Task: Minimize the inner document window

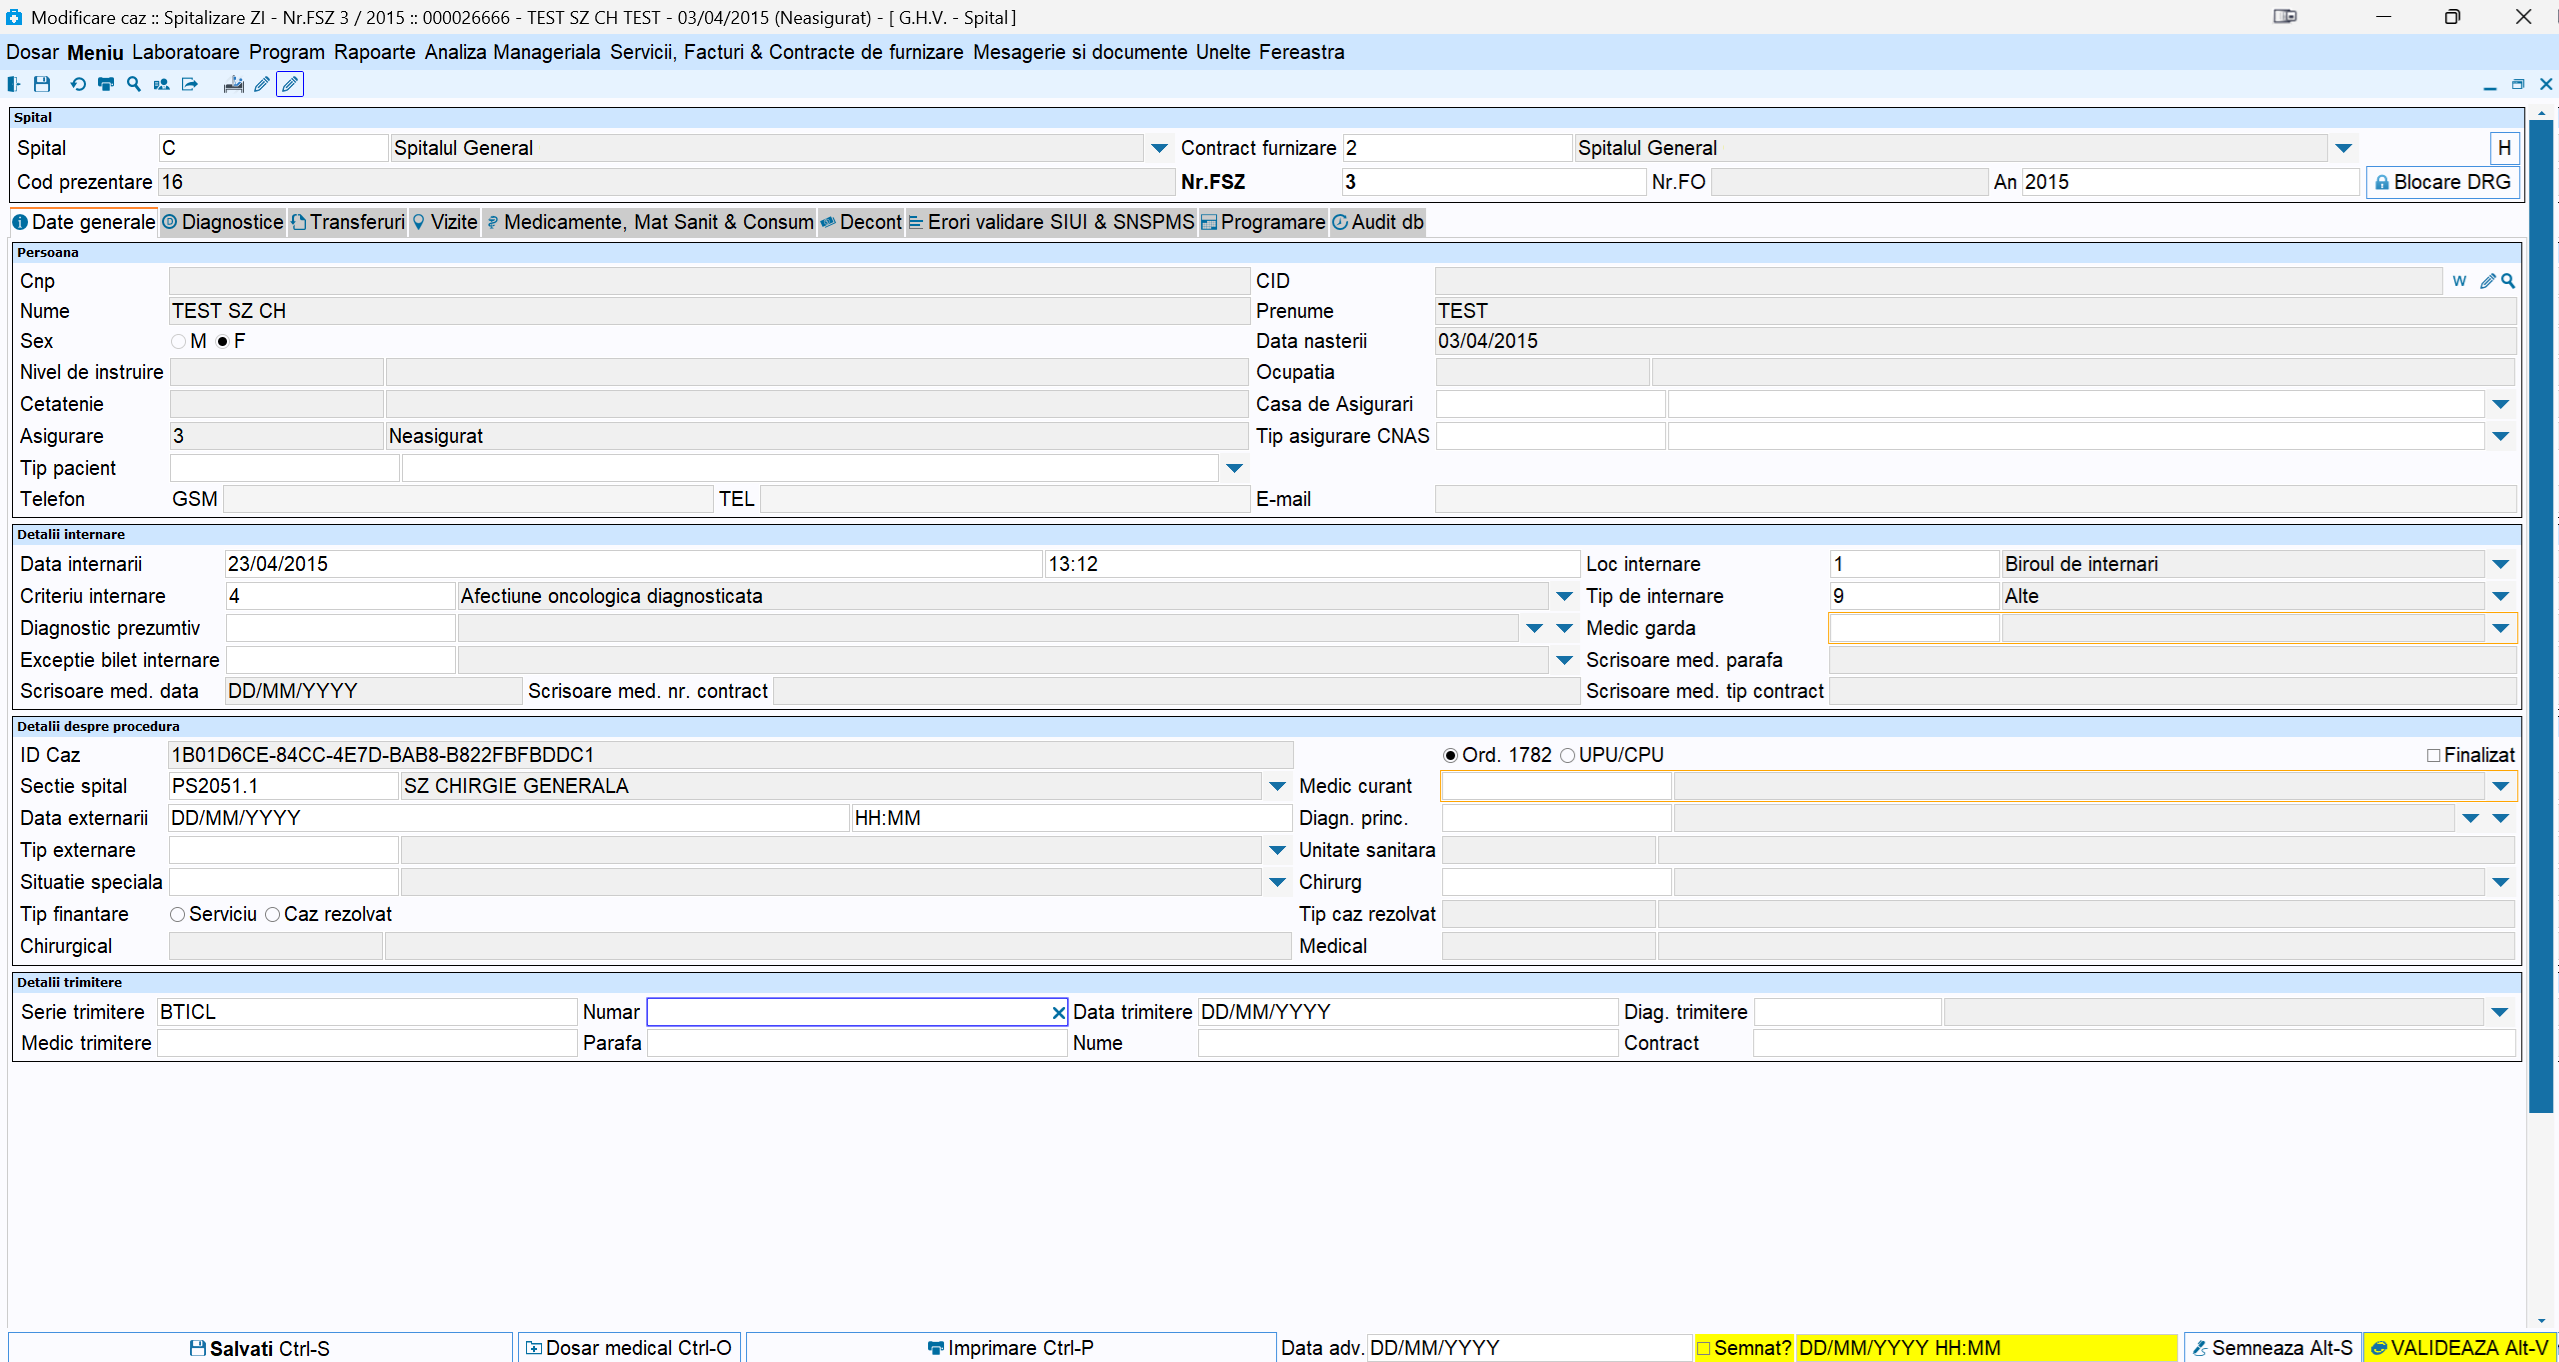Action: (x=2489, y=85)
